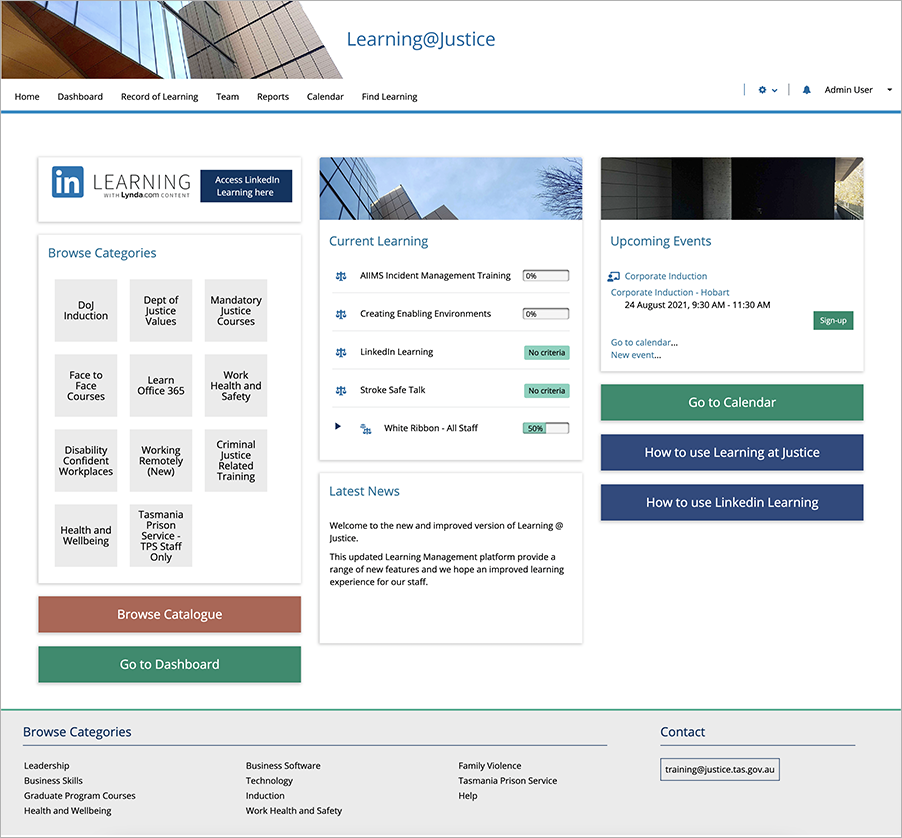
Task: Open the Dept of Justice Values tile
Action: pos(160,311)
